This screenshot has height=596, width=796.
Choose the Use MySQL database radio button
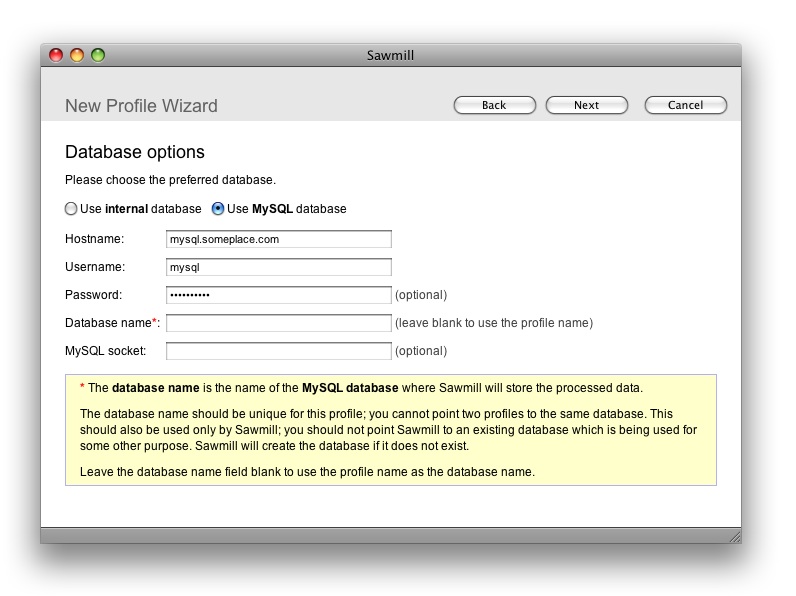coord(218,209)
